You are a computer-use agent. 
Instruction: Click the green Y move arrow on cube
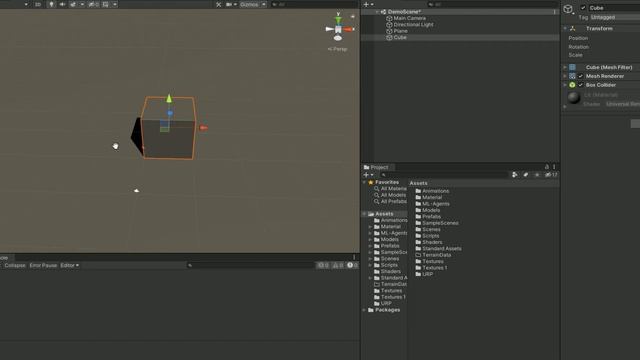[x=169, y=98]
